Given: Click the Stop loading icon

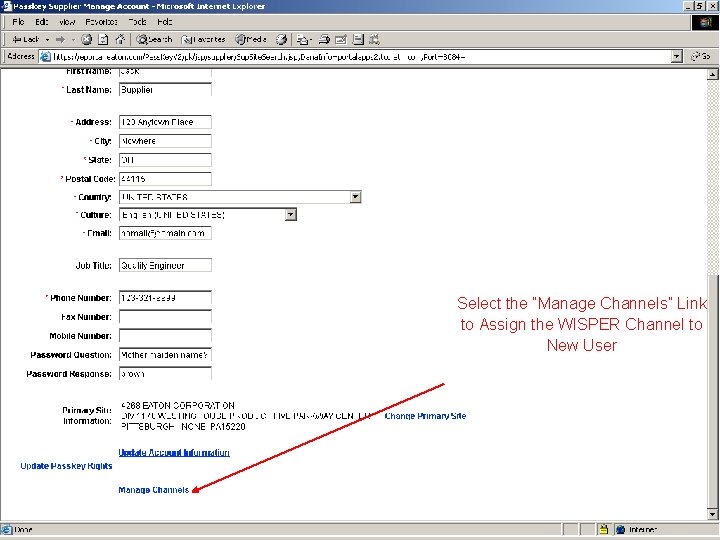Looking at the screenshot, I should (86, 39).
